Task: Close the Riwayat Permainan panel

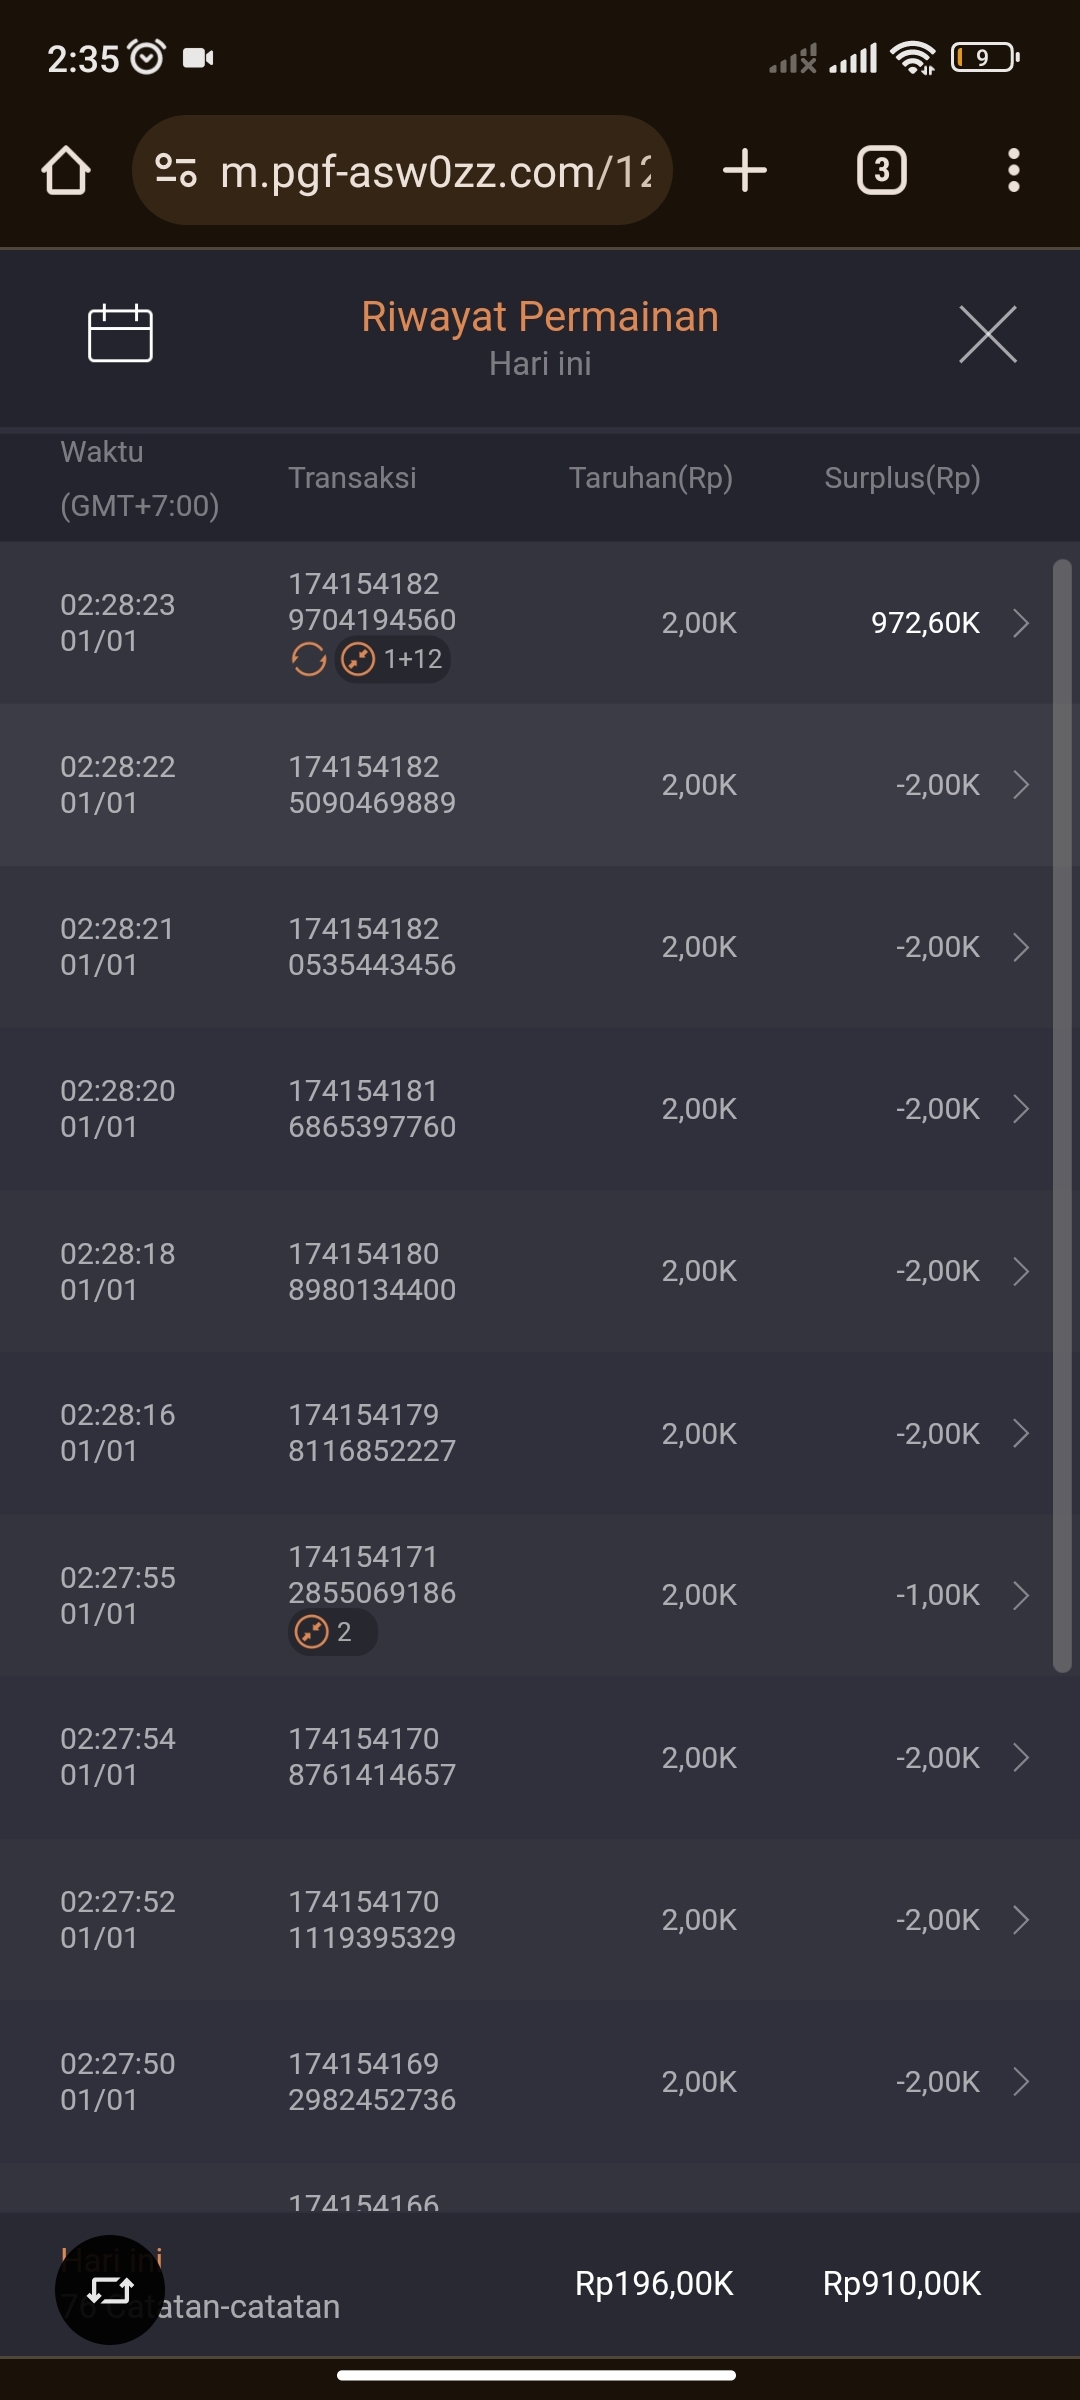Action: [x=987, y=334]
